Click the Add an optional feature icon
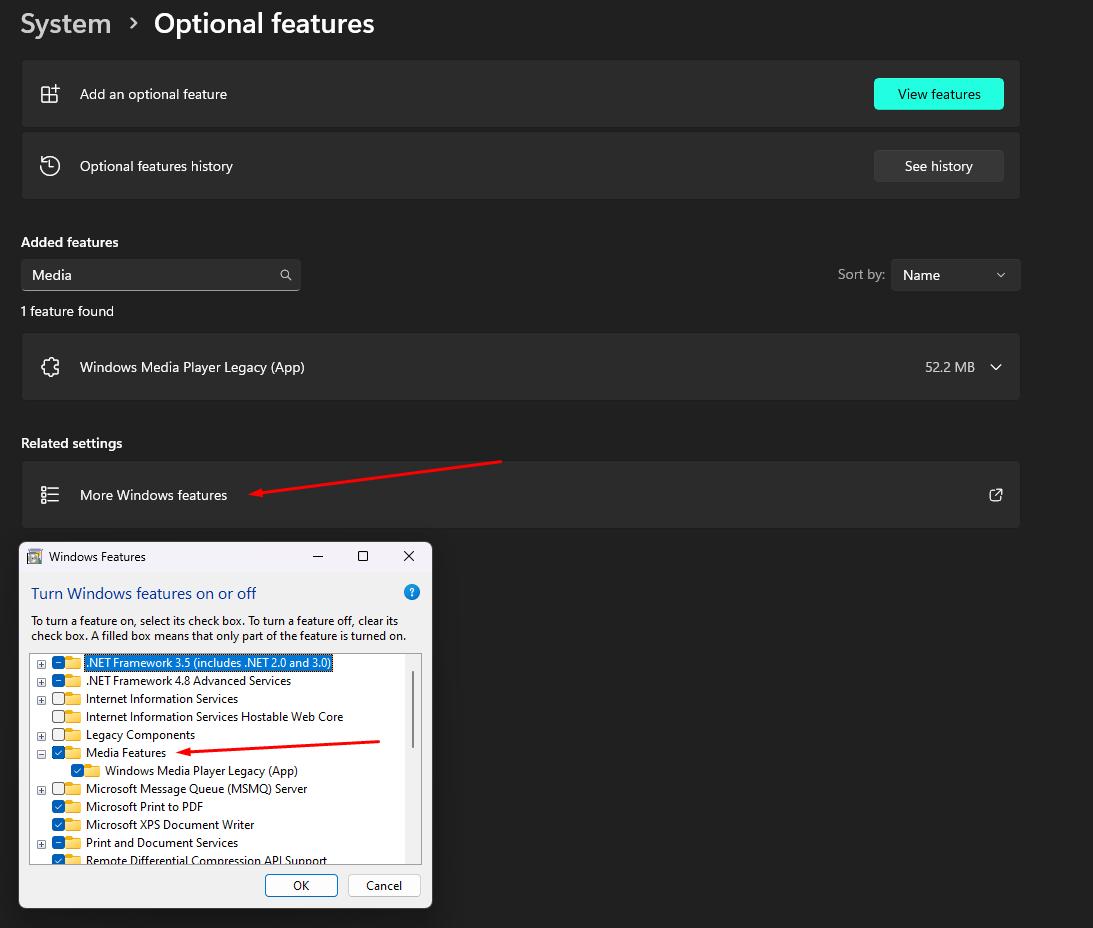Viewport: 1093px width, 928px height. [x=50, y=94]
